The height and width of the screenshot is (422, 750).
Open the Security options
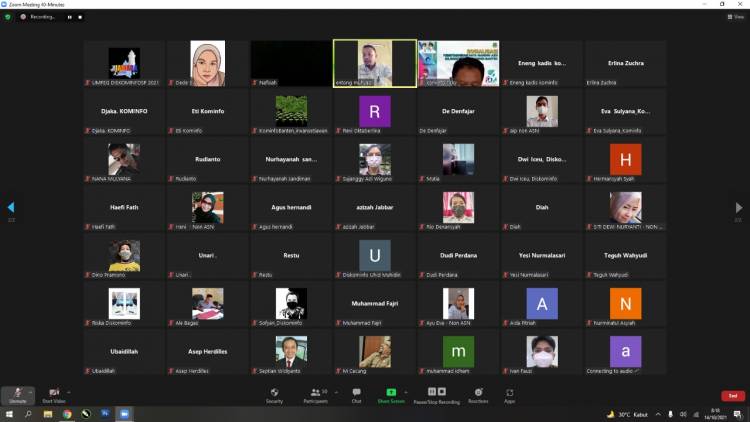click(274, 394)
